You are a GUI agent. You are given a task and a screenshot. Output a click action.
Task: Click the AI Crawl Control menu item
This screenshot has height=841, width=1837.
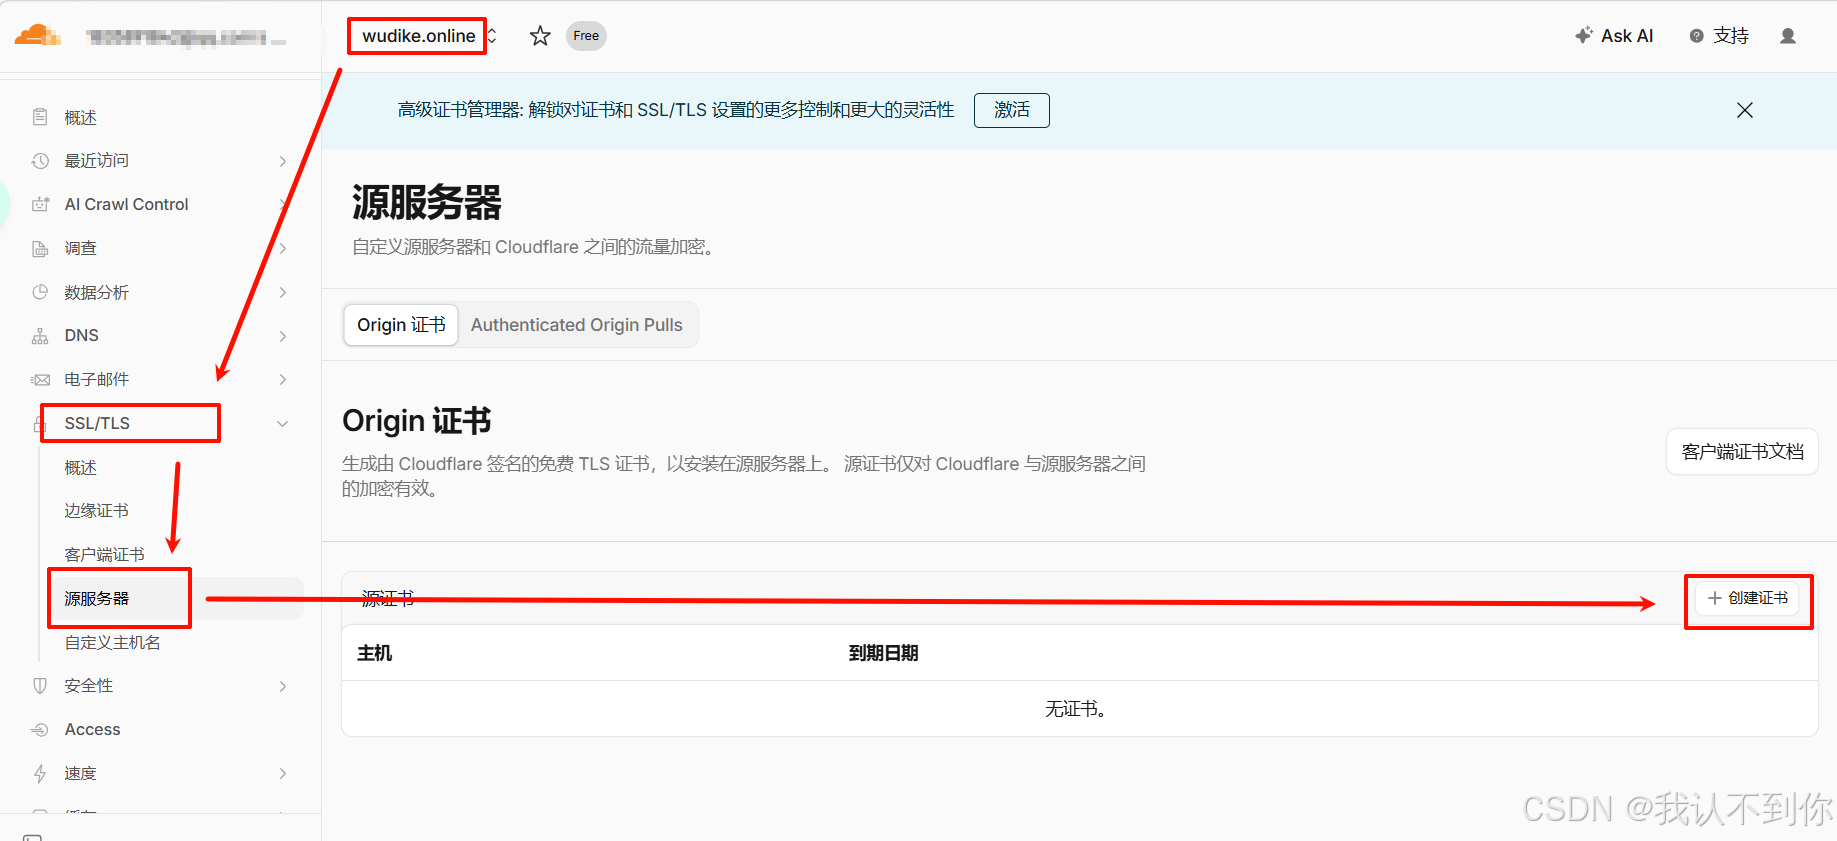click(127, 204)
